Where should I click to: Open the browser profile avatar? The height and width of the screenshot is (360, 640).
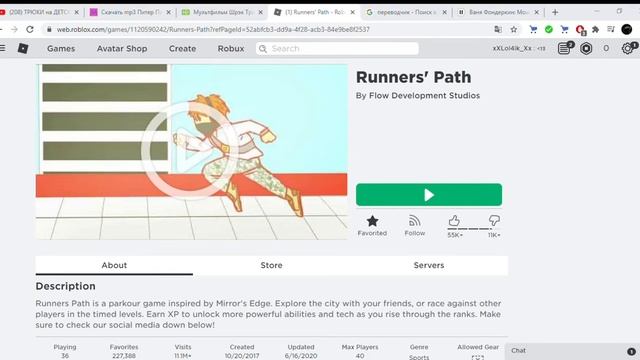[x=627, y=29]
